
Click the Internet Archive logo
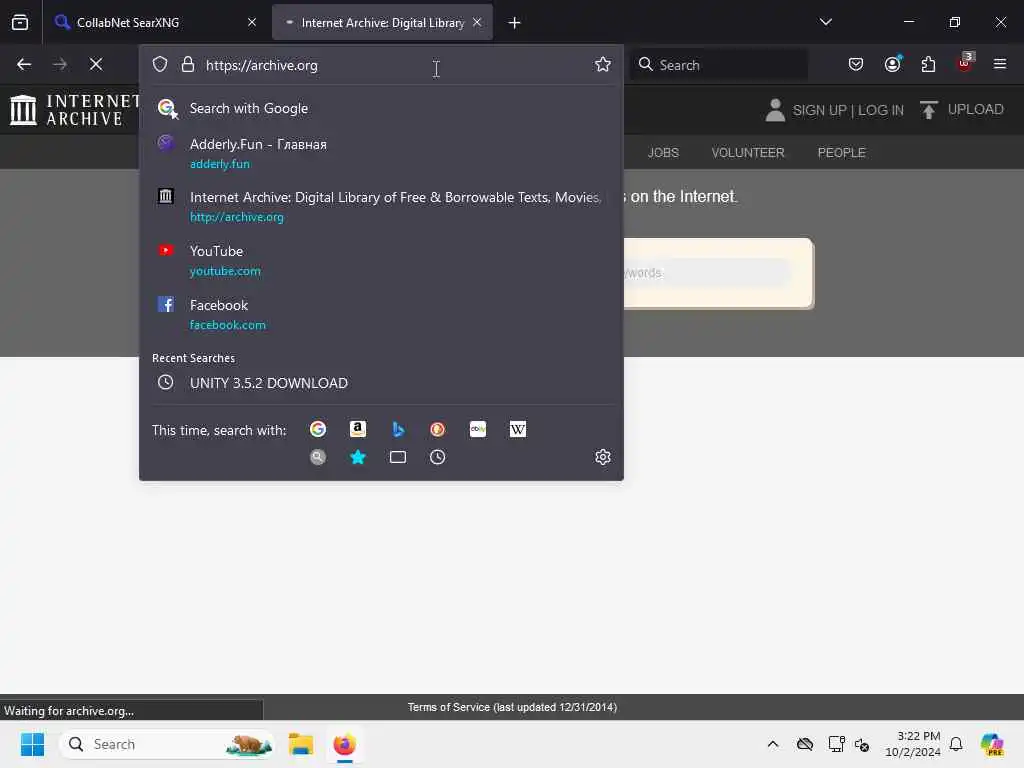[74, 109]
